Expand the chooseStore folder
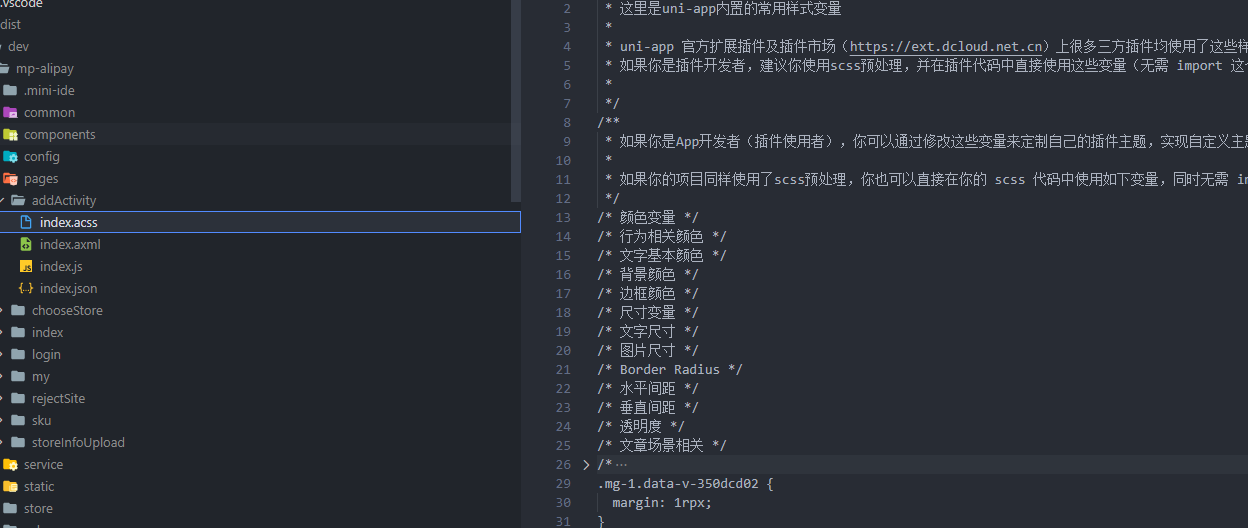Viewport: 1248px width, 528px height. (x=4, y=311)
